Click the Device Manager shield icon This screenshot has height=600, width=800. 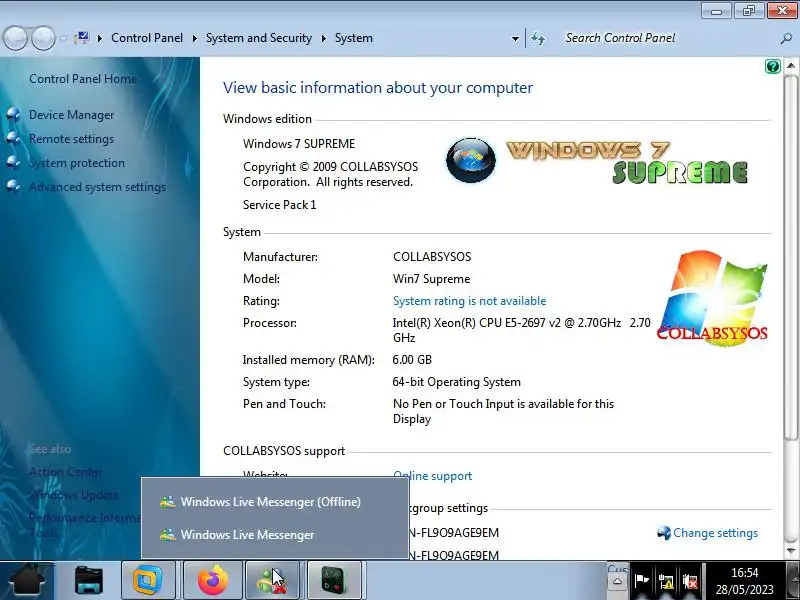(14, 114)
